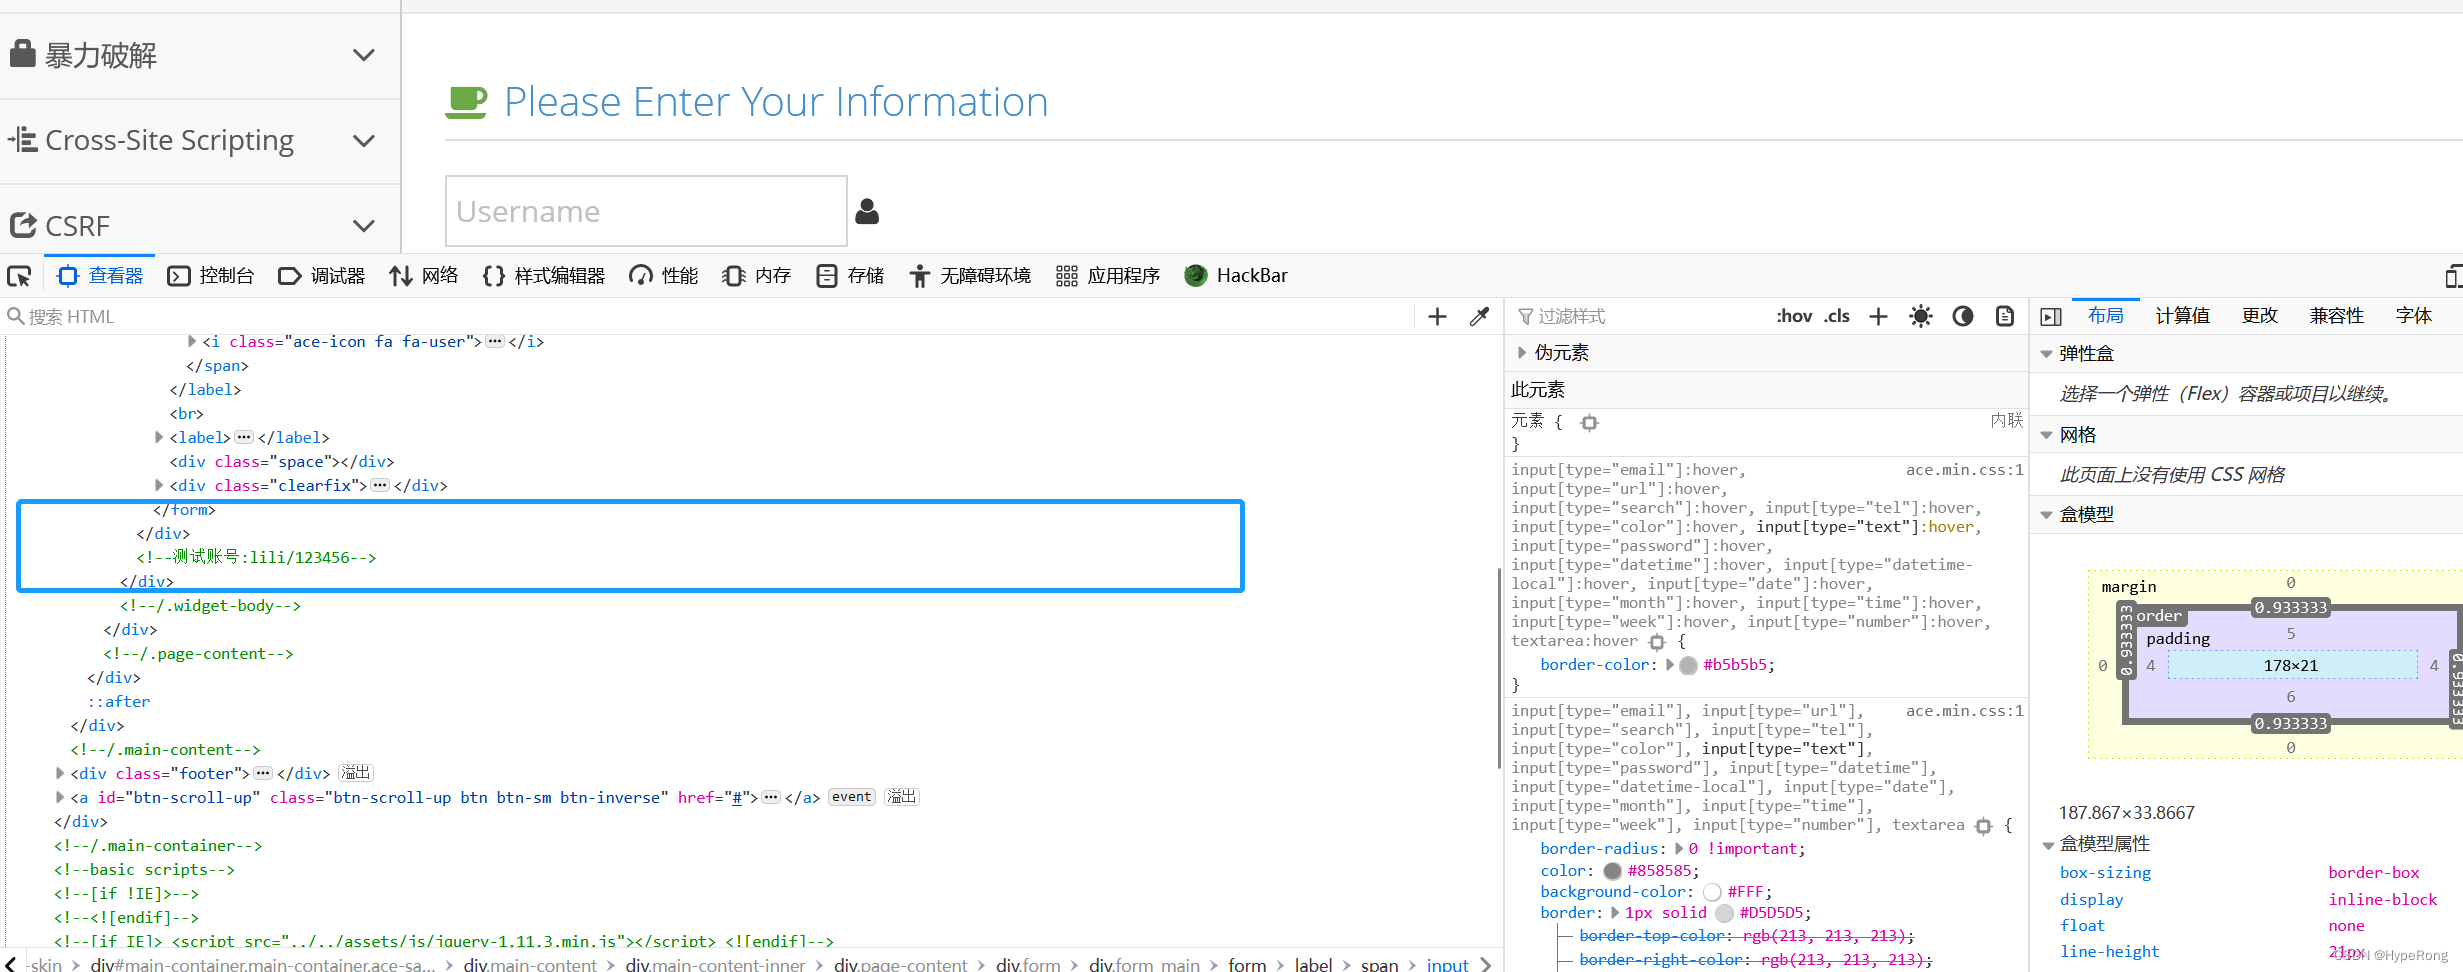Image resolution: width=2463 pixels, height=972 pixels.
Task: Toggle print media simulation icon
Action: (x=2005, y=317)
